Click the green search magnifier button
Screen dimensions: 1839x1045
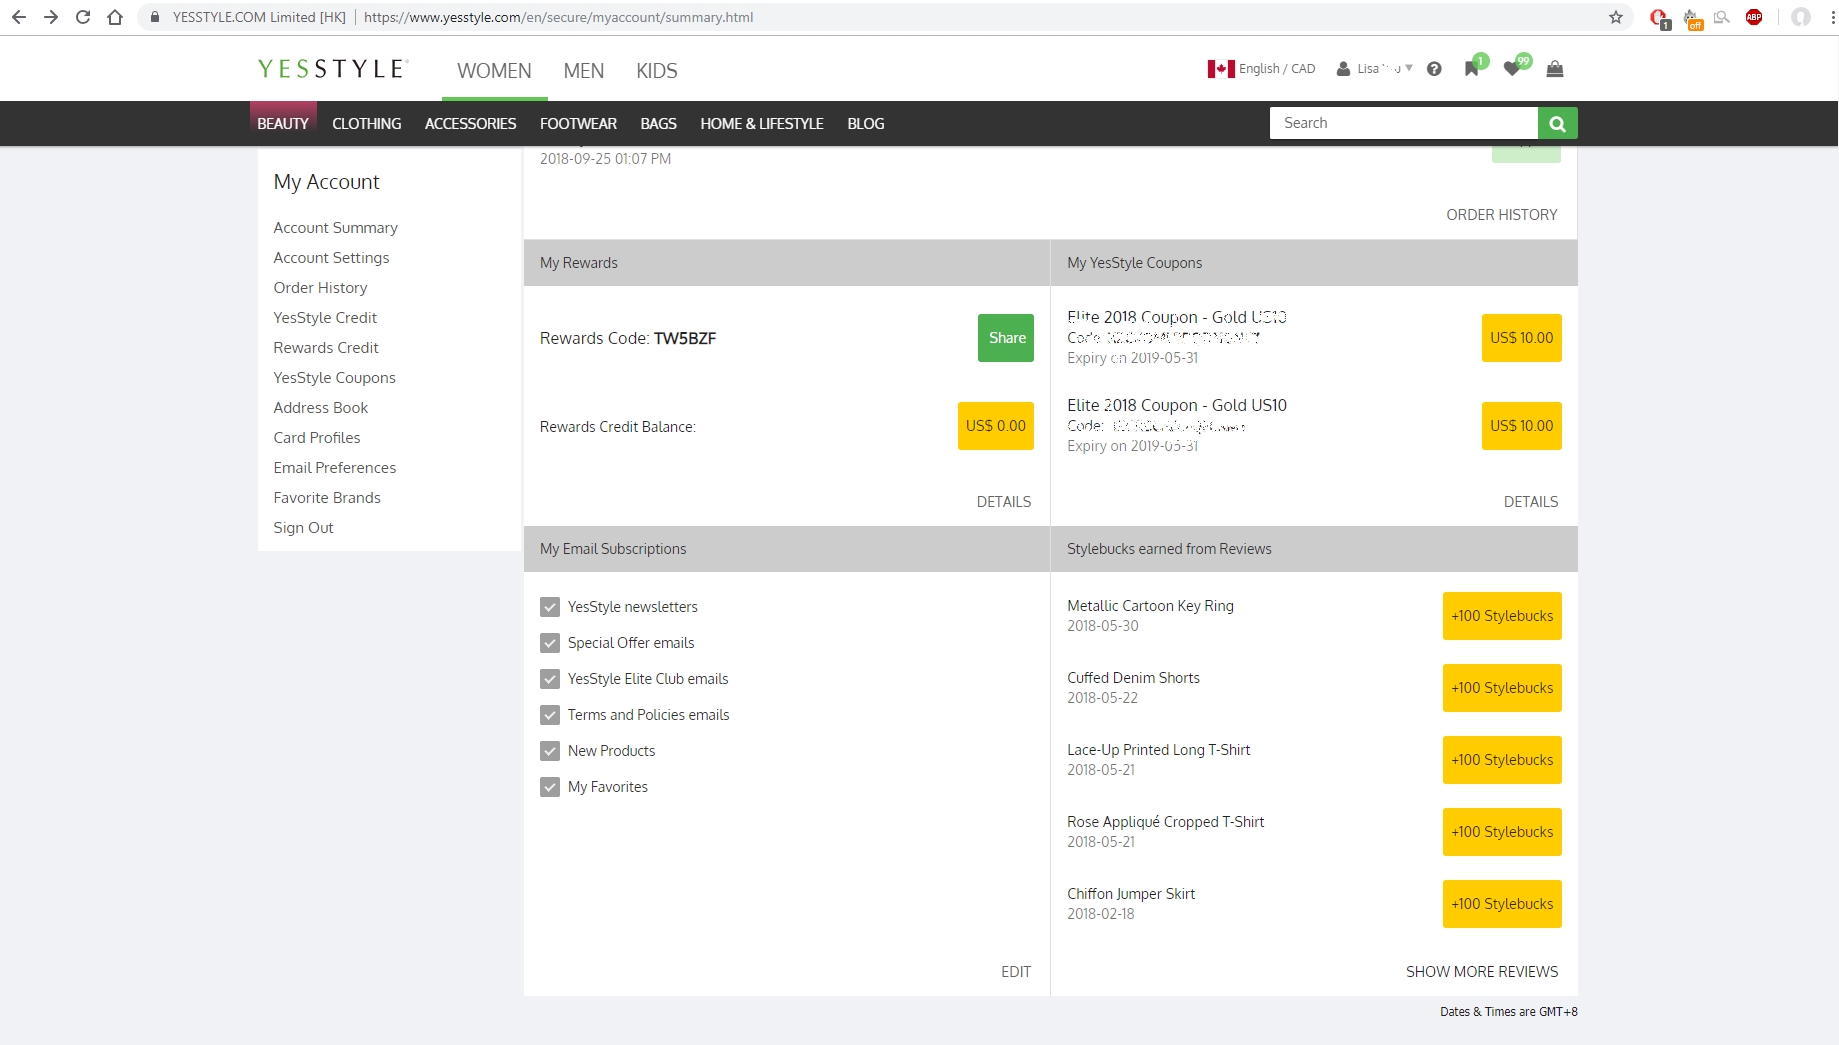(x=1557, y=123)
